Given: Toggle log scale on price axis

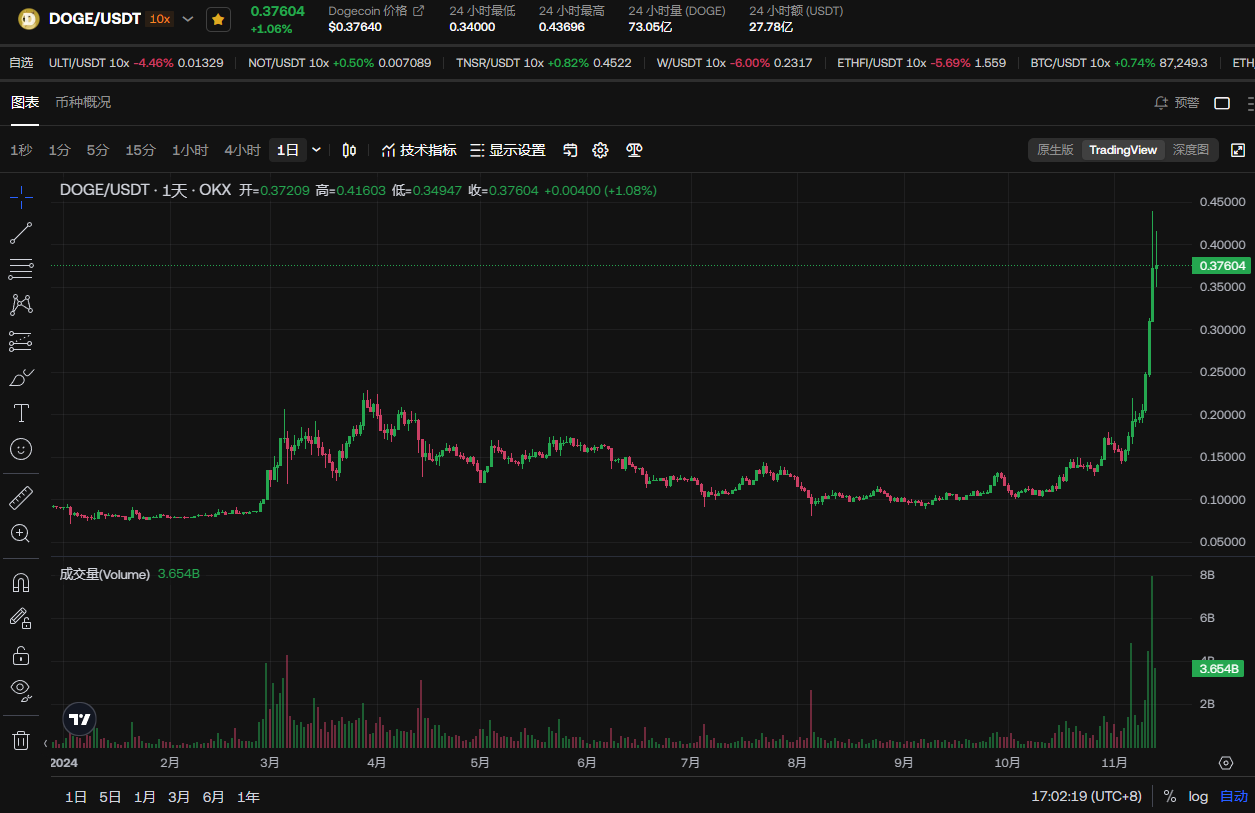Looking at the screenshot, I should click(1198, 797).
